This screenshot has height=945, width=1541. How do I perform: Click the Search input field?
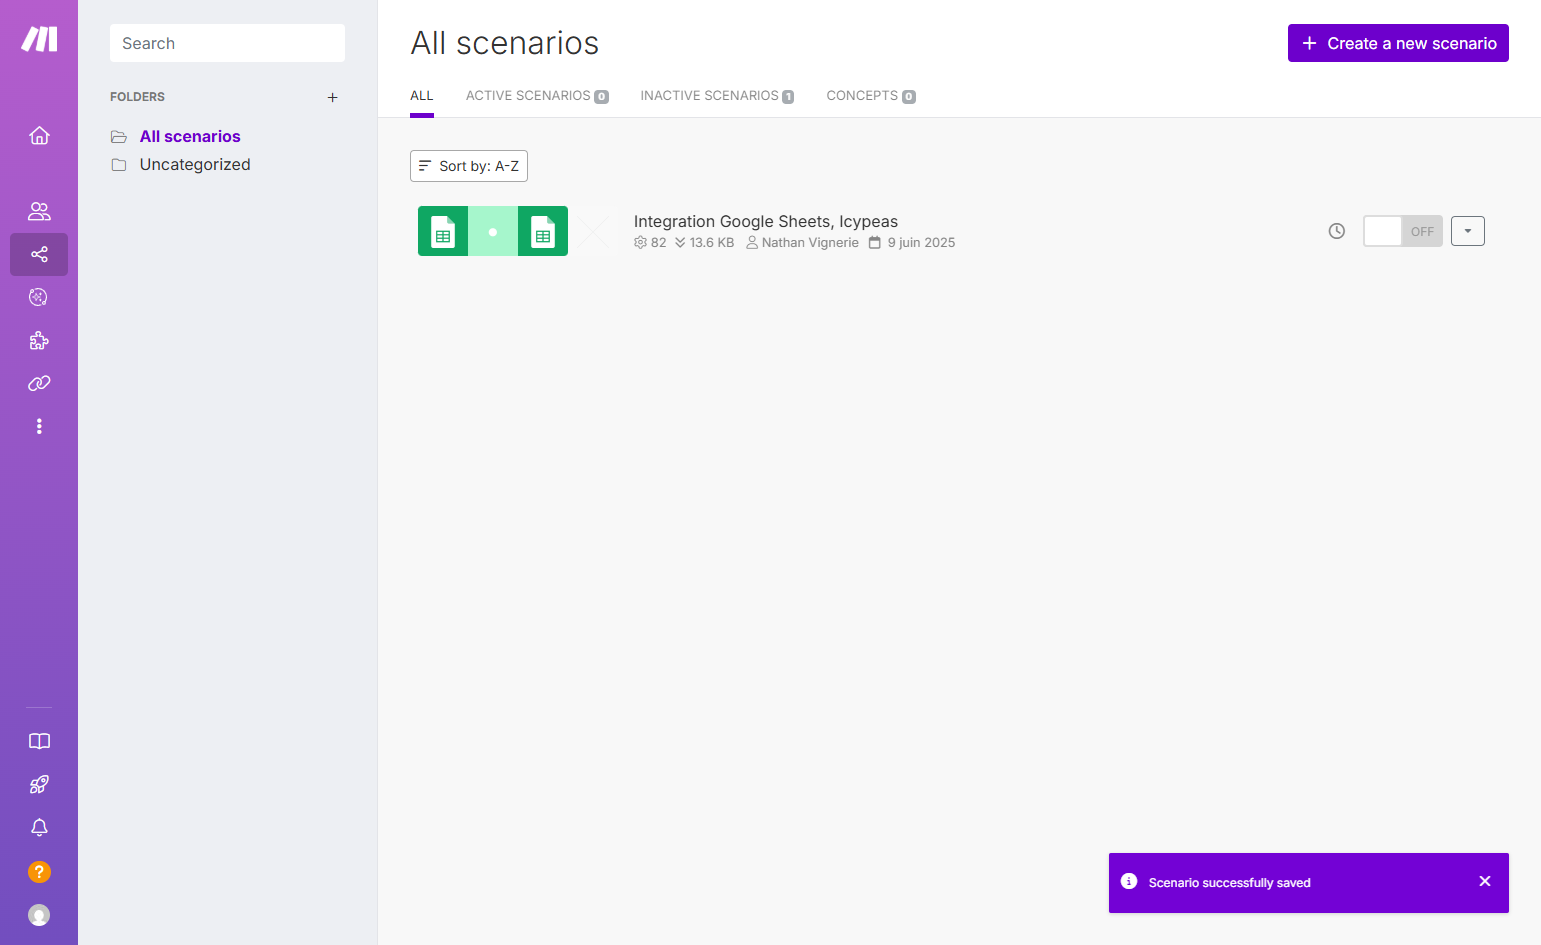[227, 43]
